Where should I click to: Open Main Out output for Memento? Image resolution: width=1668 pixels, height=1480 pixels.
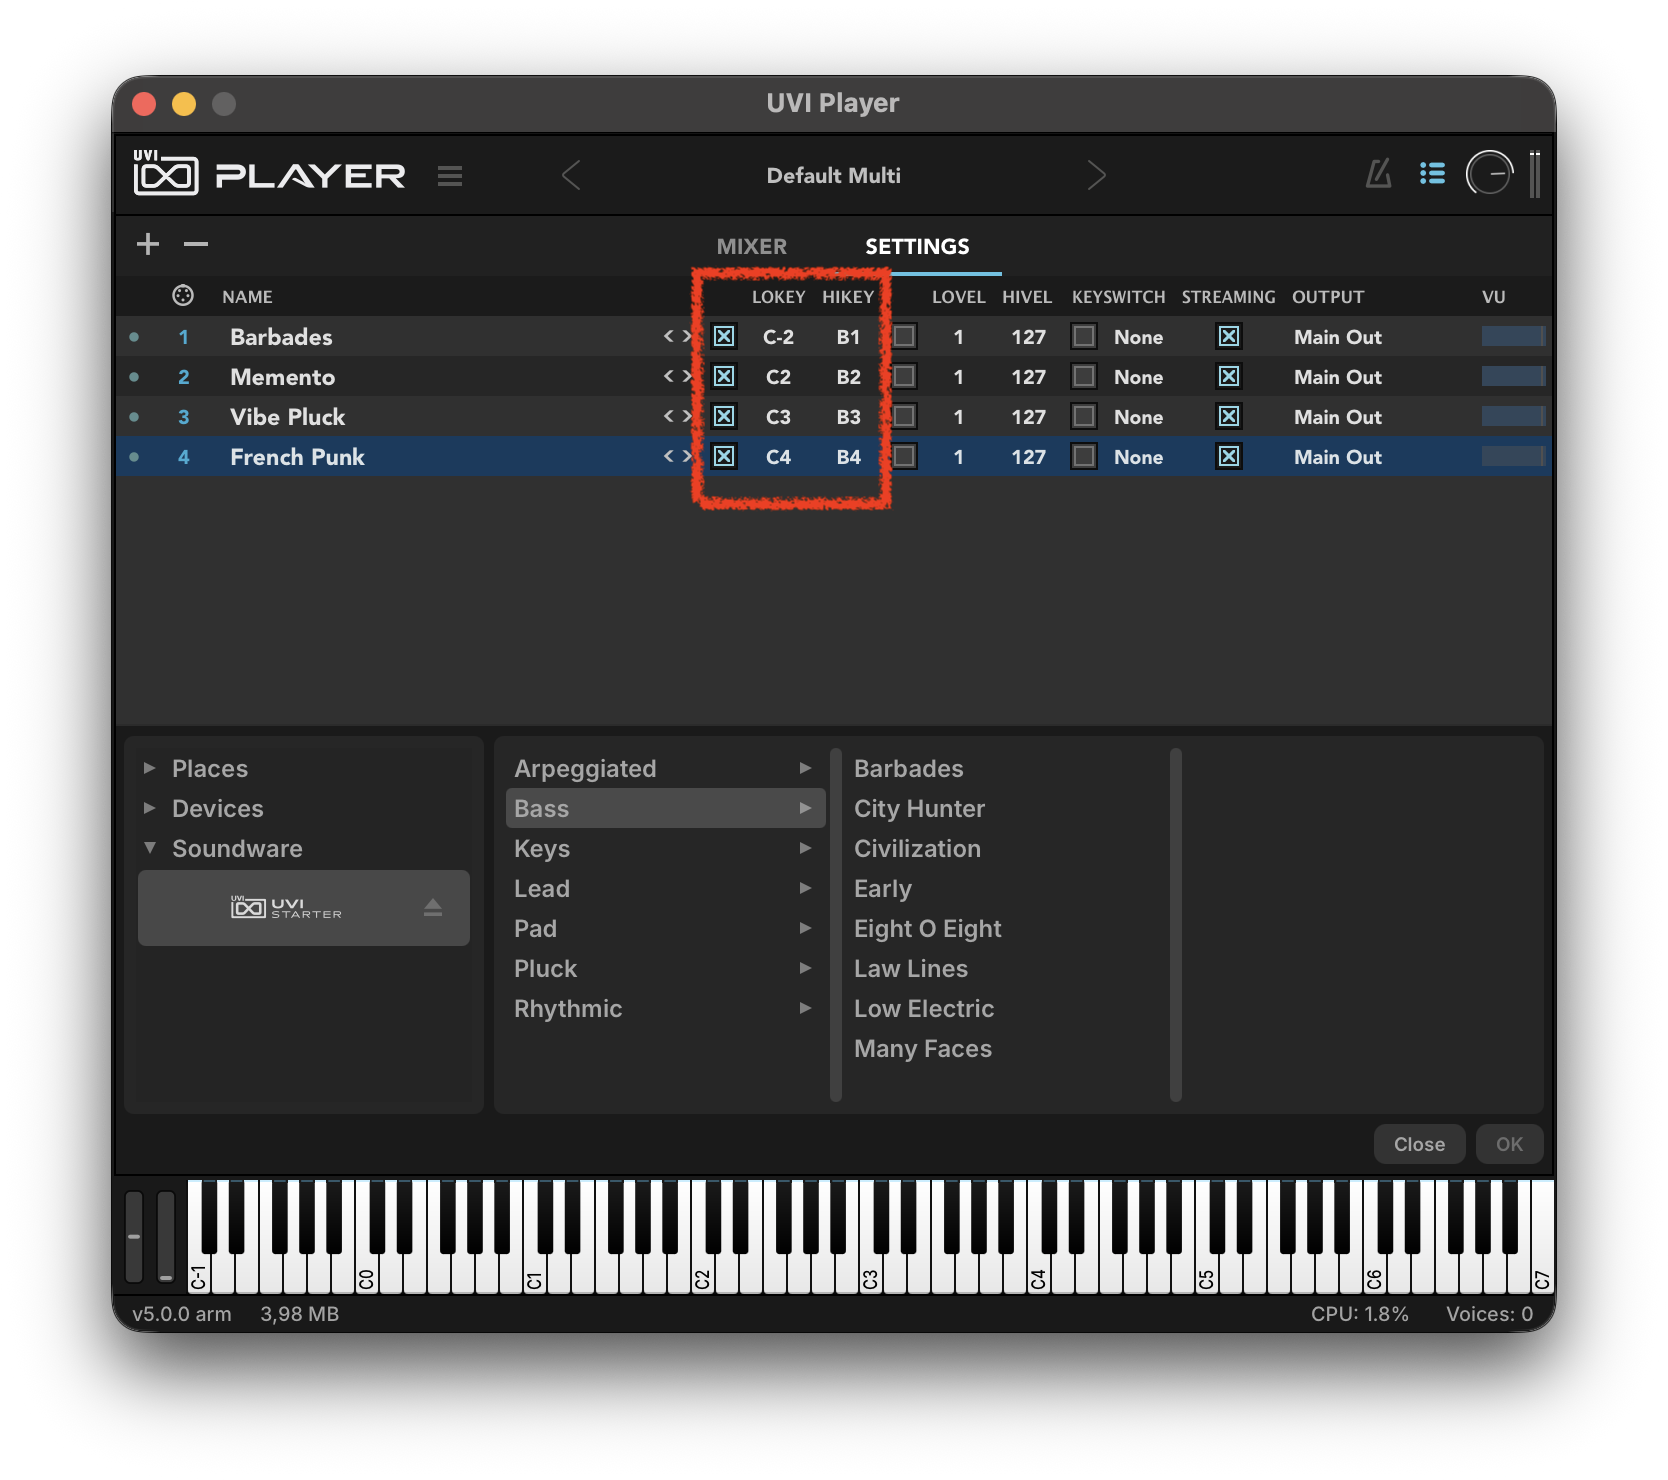point(1337,377)
